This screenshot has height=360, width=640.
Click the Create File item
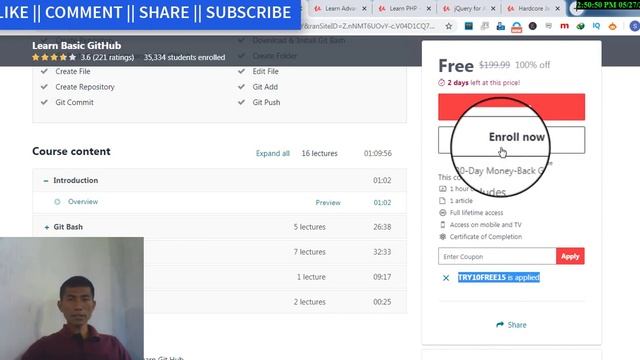coord(73,71)
